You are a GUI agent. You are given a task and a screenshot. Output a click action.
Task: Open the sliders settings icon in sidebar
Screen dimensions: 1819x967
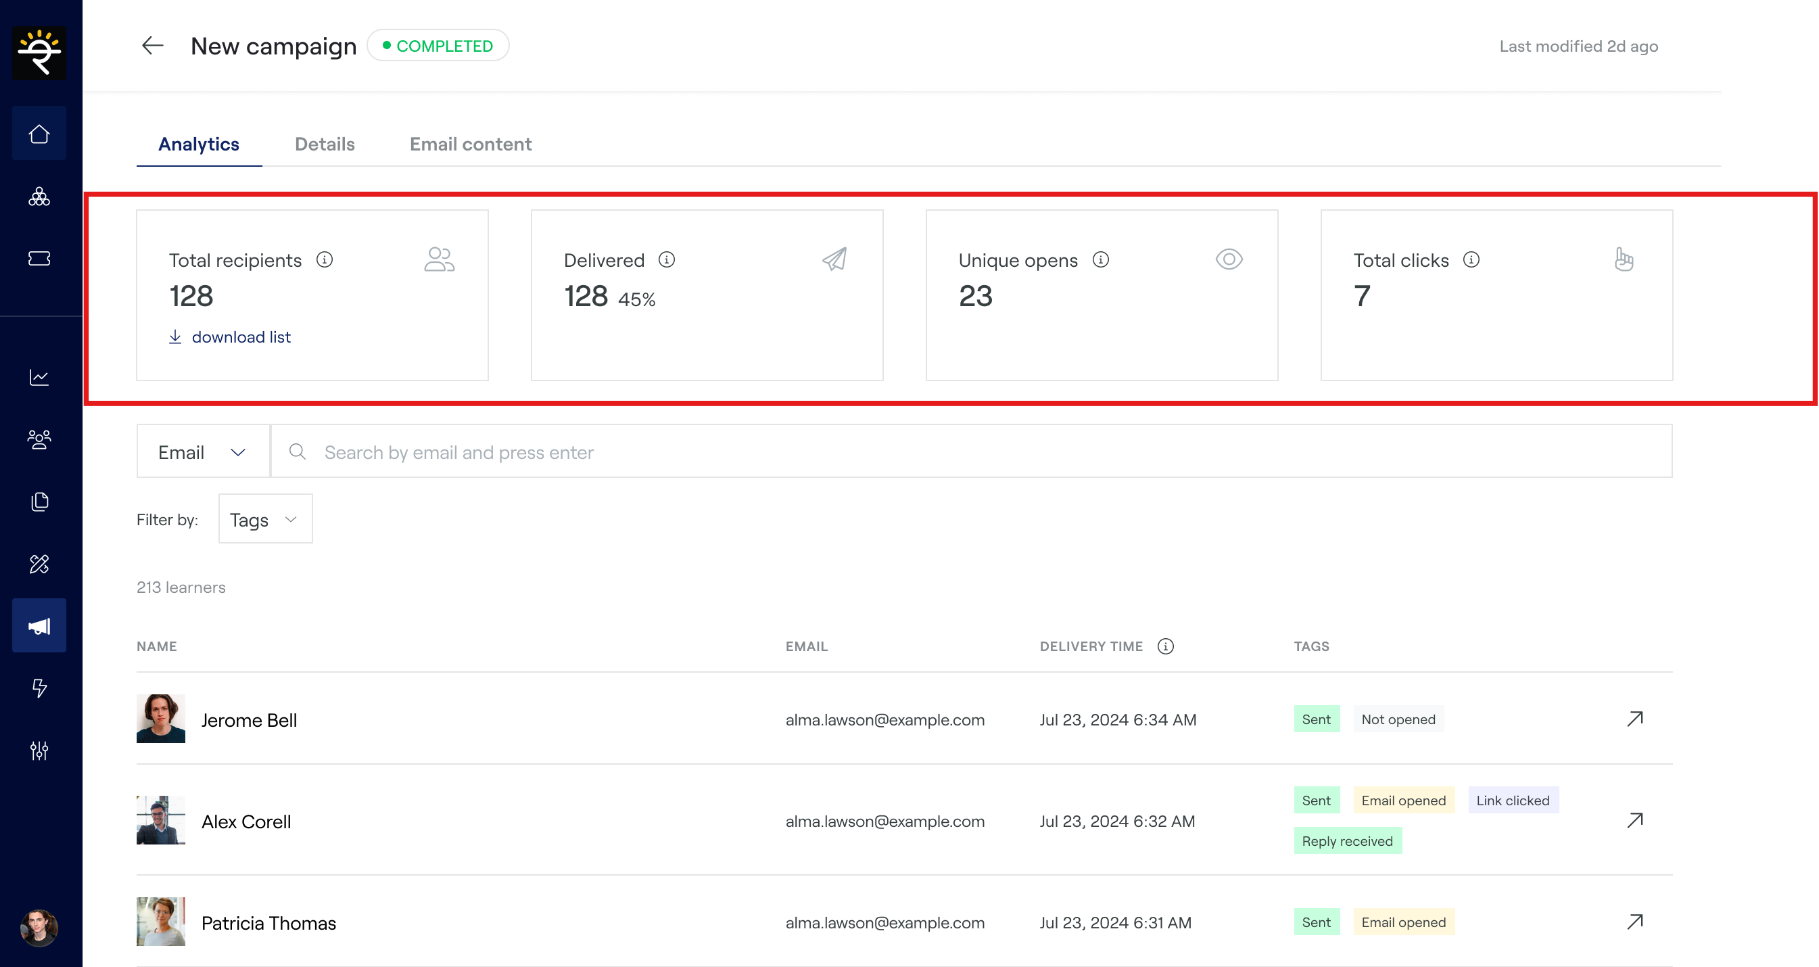[x=39, y=750]
